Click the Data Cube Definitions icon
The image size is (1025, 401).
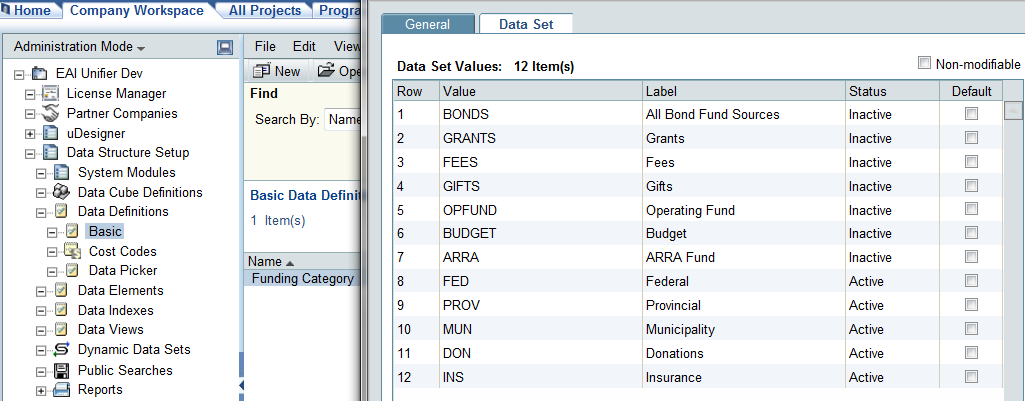coord(61,192)
